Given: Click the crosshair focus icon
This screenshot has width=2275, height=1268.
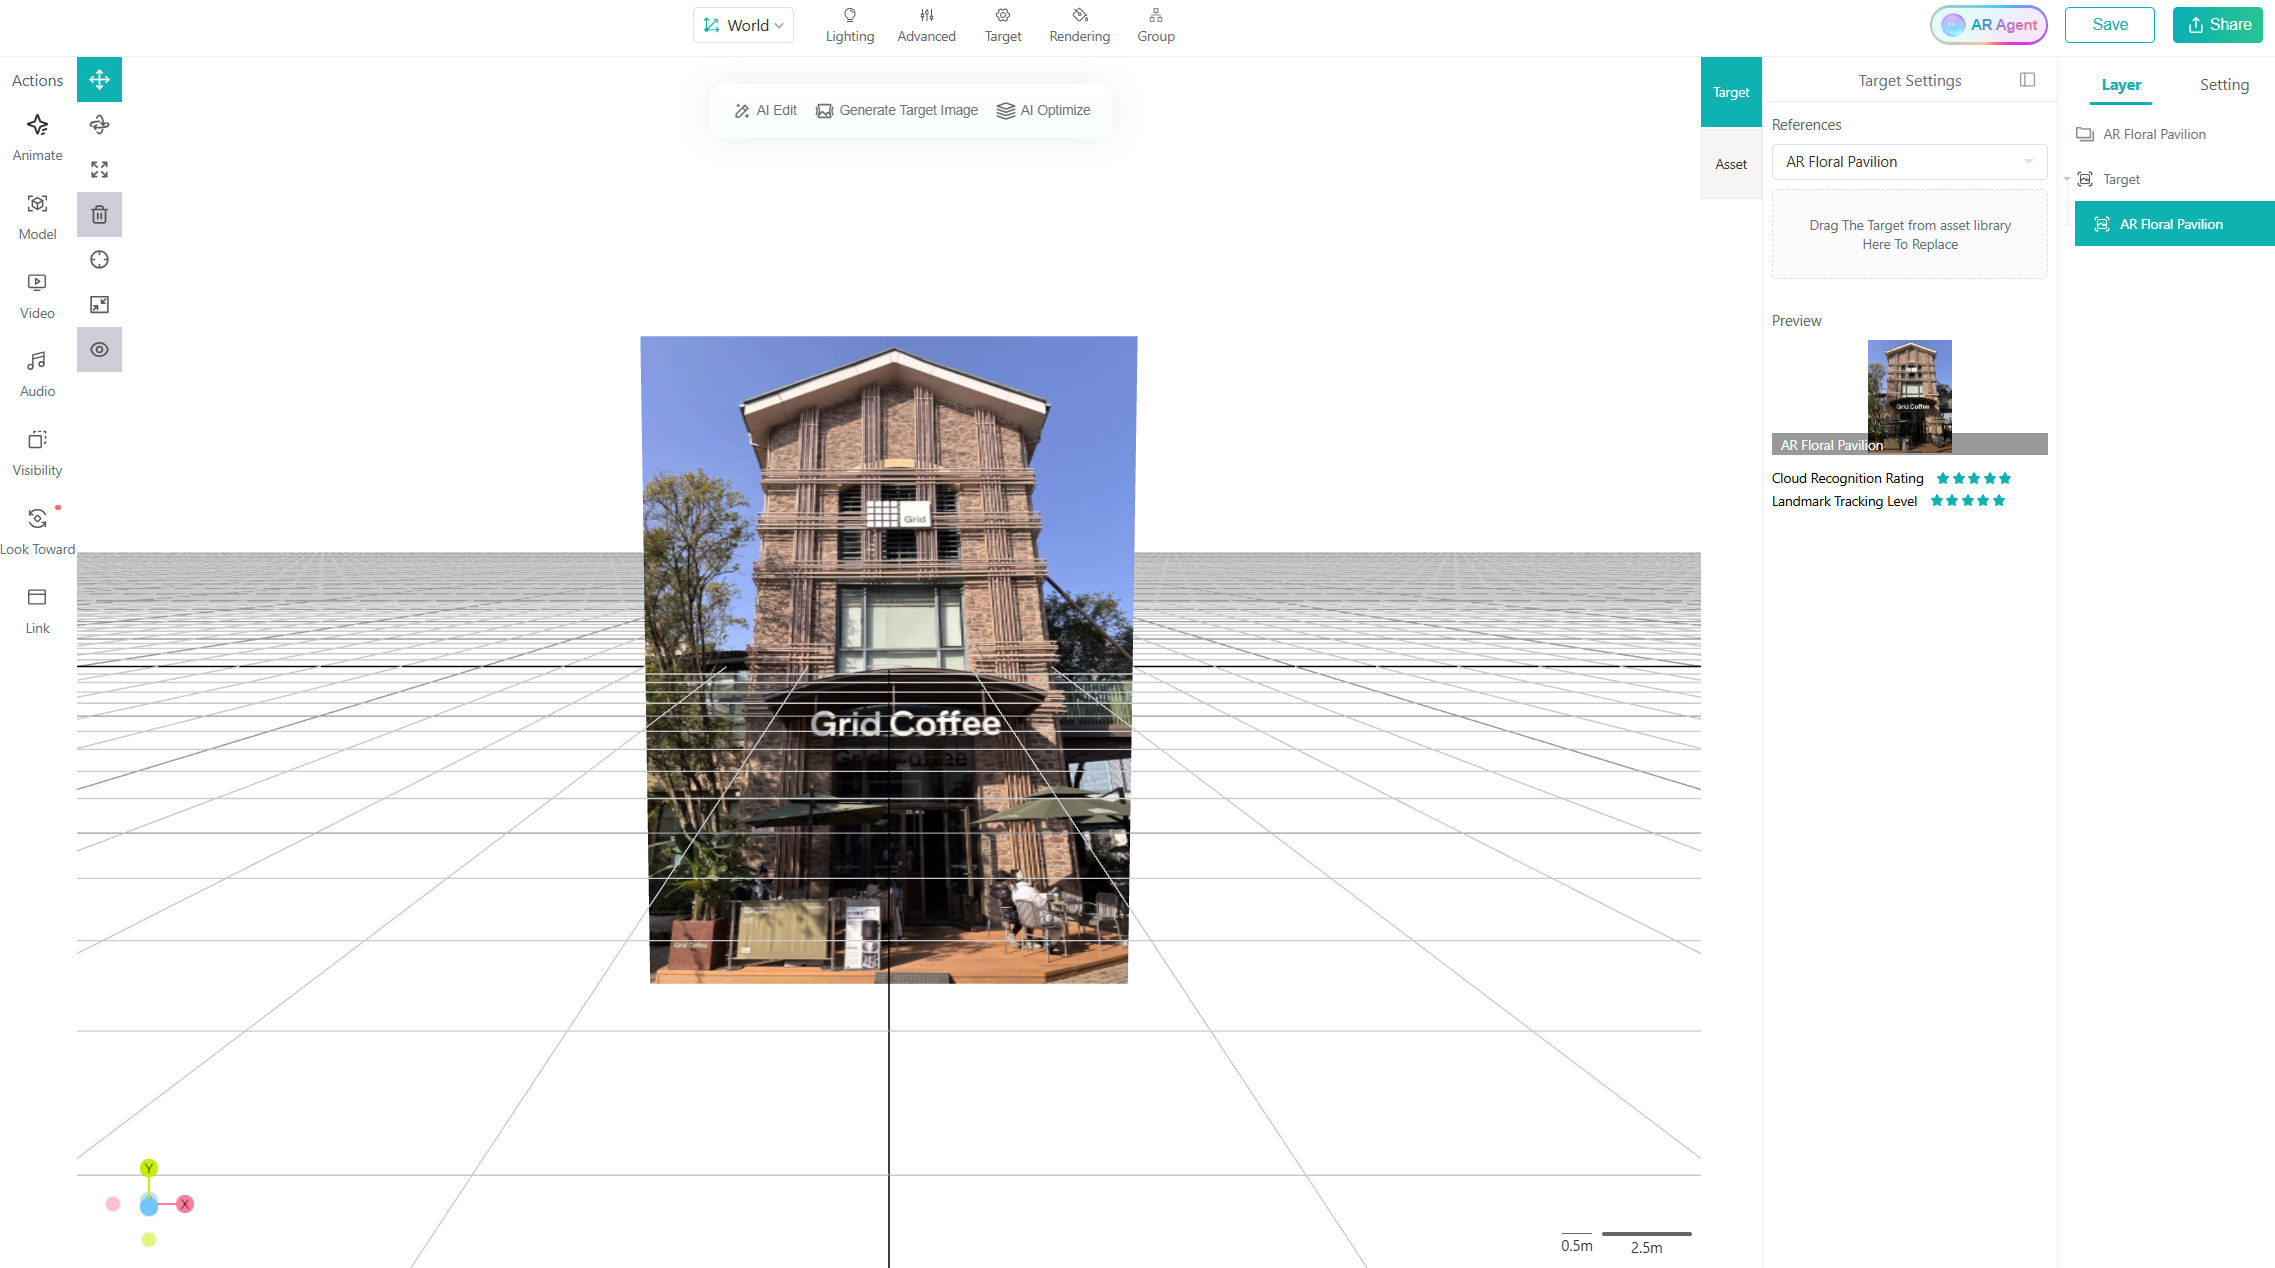Looking at the screenshot, I should tap(99, 260).
